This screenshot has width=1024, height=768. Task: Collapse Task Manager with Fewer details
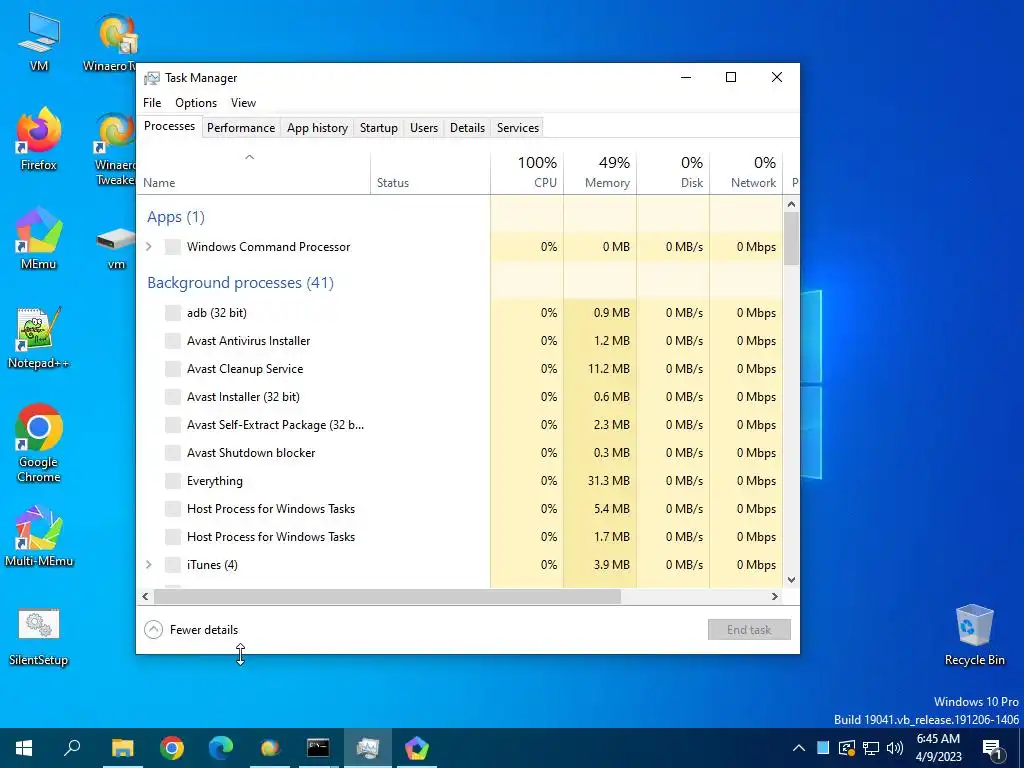click(191, 630)
